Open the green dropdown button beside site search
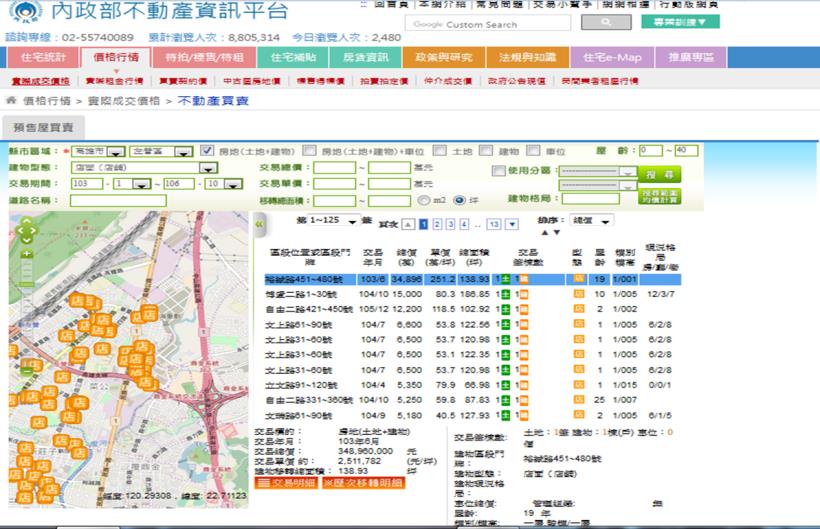This screenshot has width=820, height=529. coord(680,21)
